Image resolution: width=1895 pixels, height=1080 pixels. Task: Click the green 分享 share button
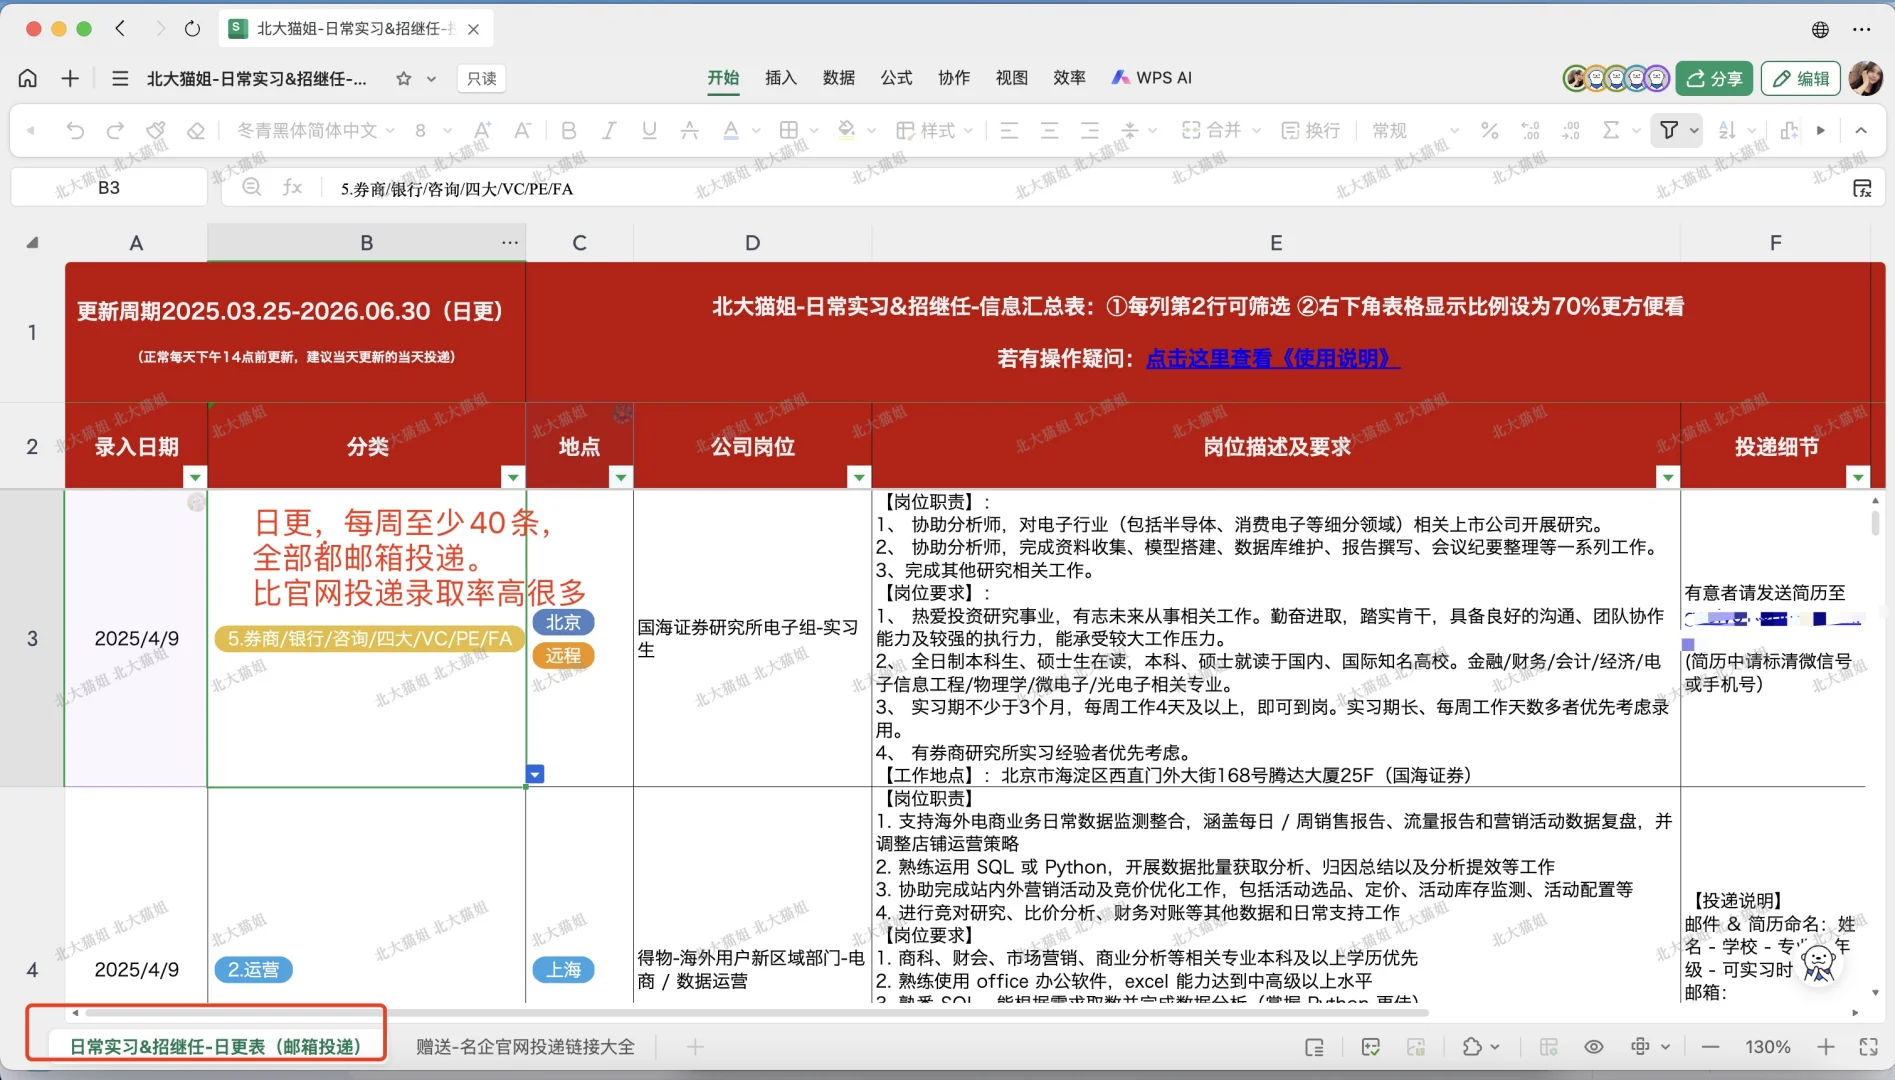[1714, 78]
